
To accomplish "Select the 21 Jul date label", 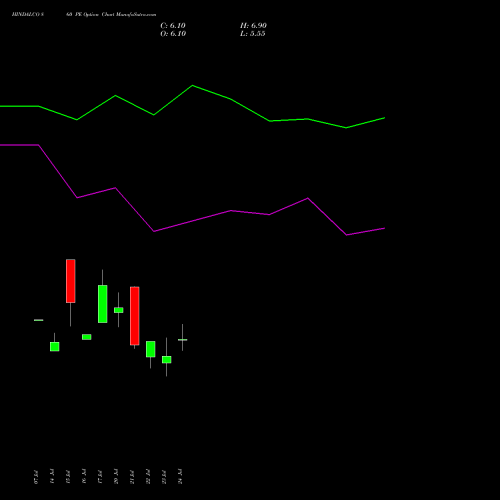I will pos(132,476).
